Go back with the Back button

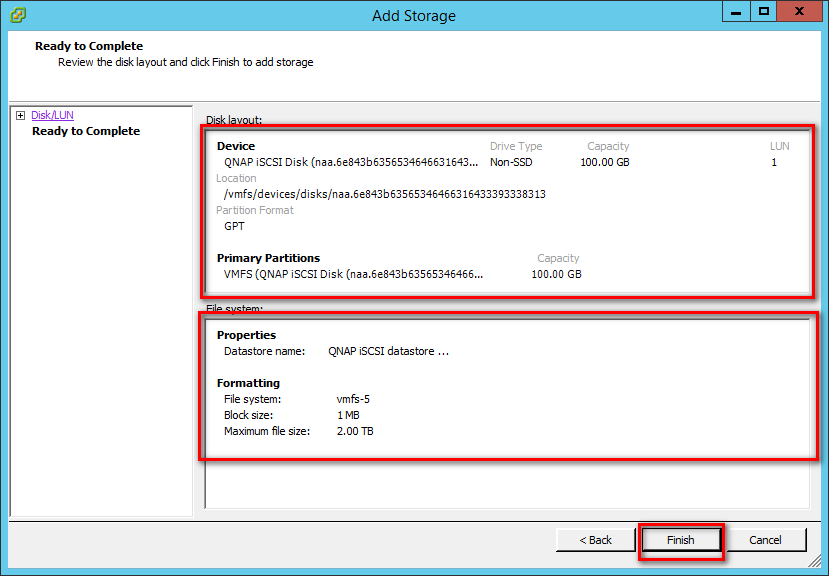[x=595, y=540]
